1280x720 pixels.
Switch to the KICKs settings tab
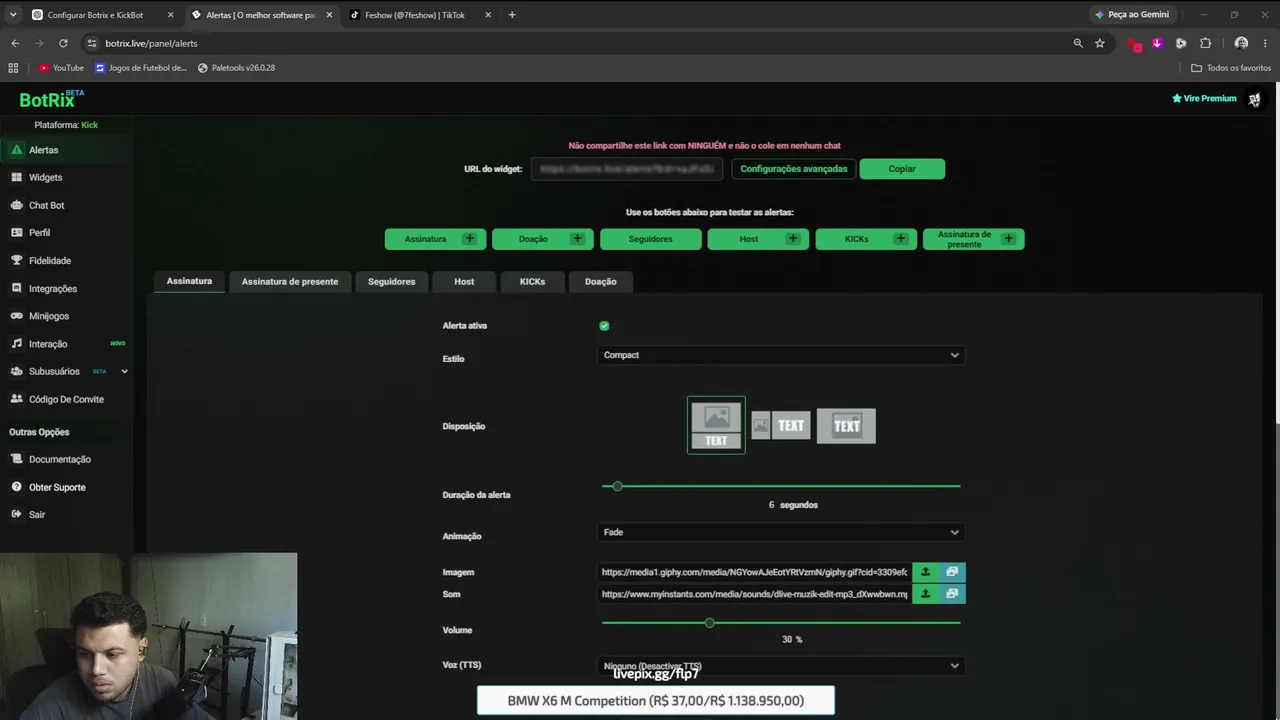click(532, 282)
